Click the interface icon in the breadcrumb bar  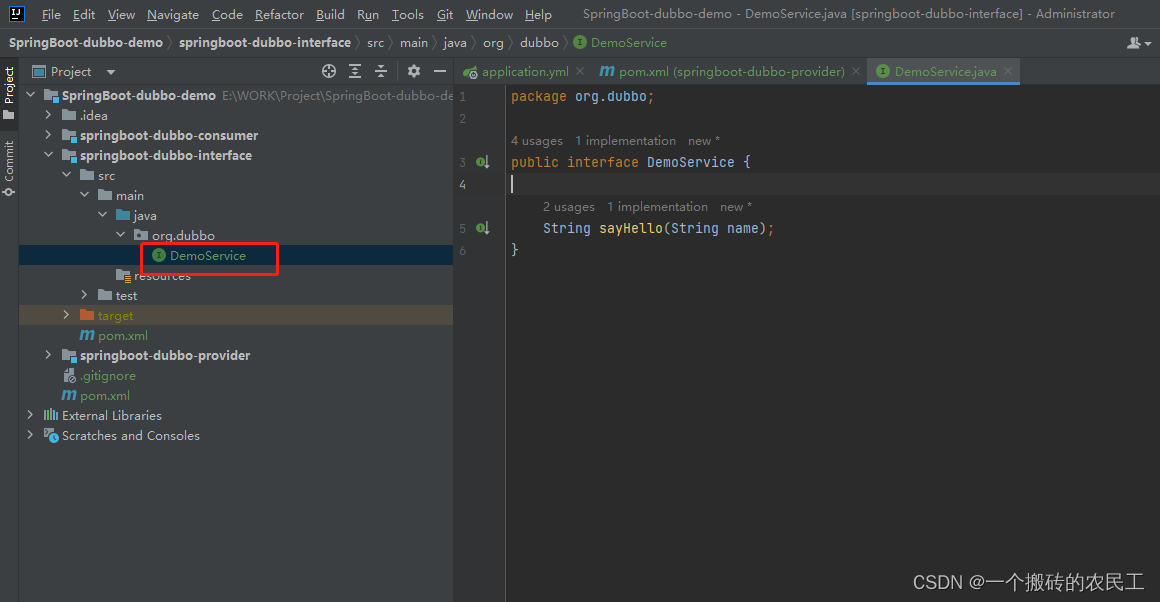coord(580,42)
